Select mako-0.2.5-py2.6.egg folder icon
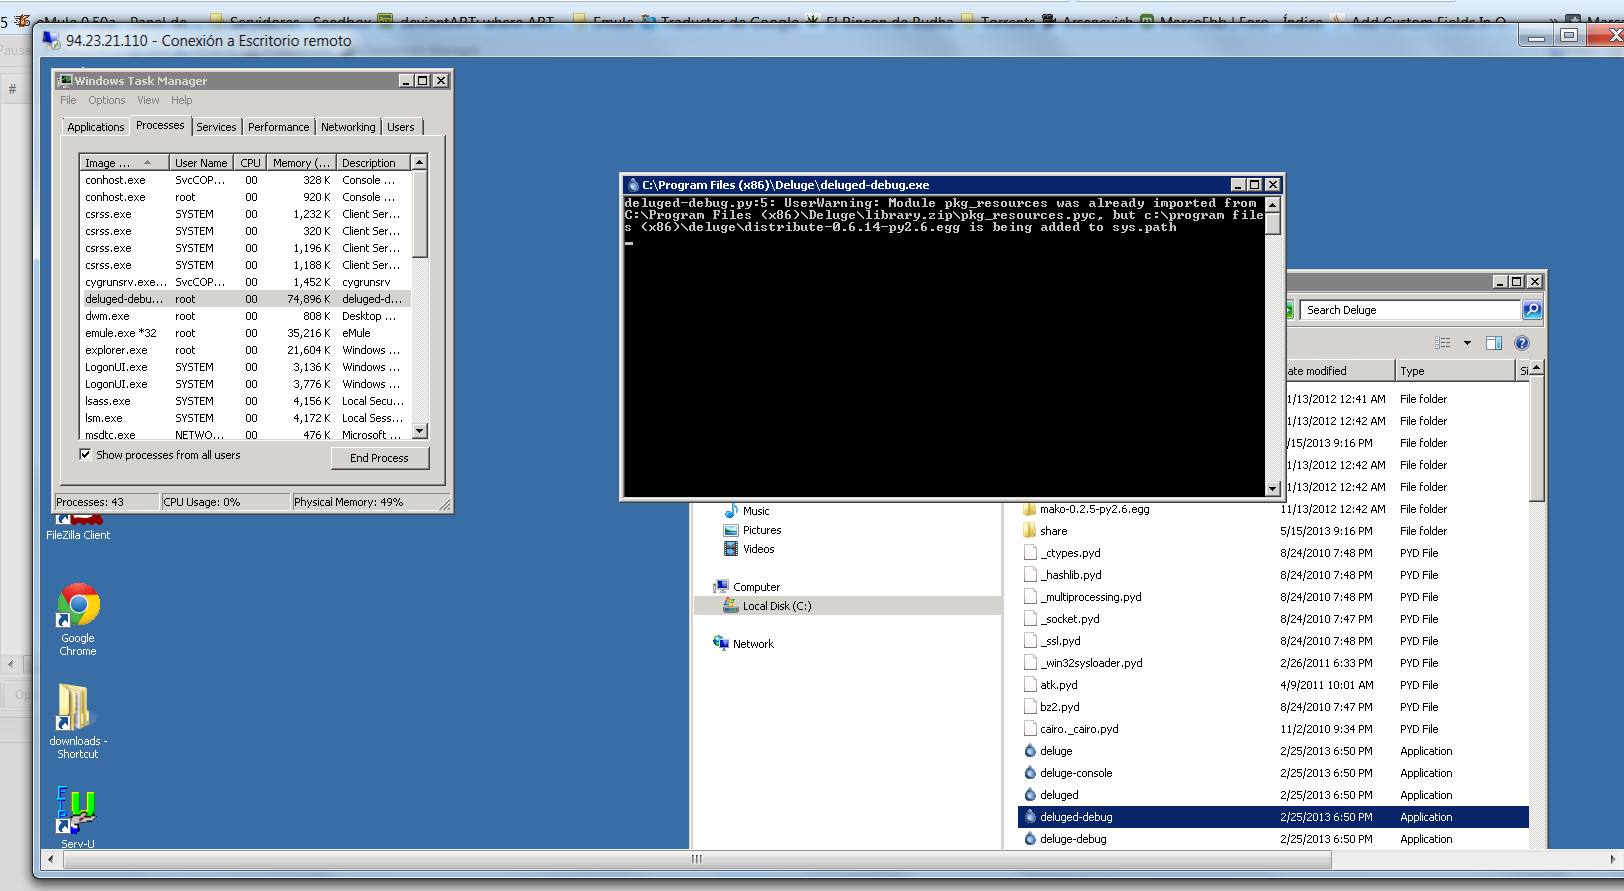 tap(1030, 509)
